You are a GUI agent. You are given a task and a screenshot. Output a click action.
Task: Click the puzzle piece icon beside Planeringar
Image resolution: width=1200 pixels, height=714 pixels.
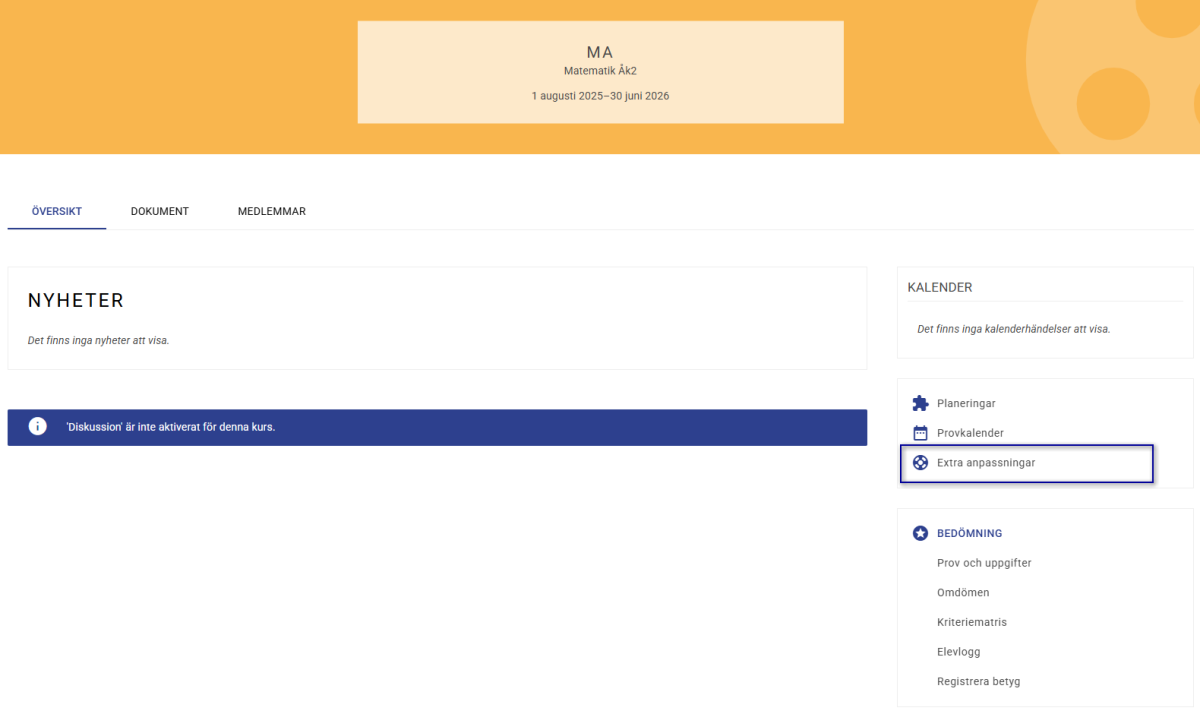coord(920,403)
